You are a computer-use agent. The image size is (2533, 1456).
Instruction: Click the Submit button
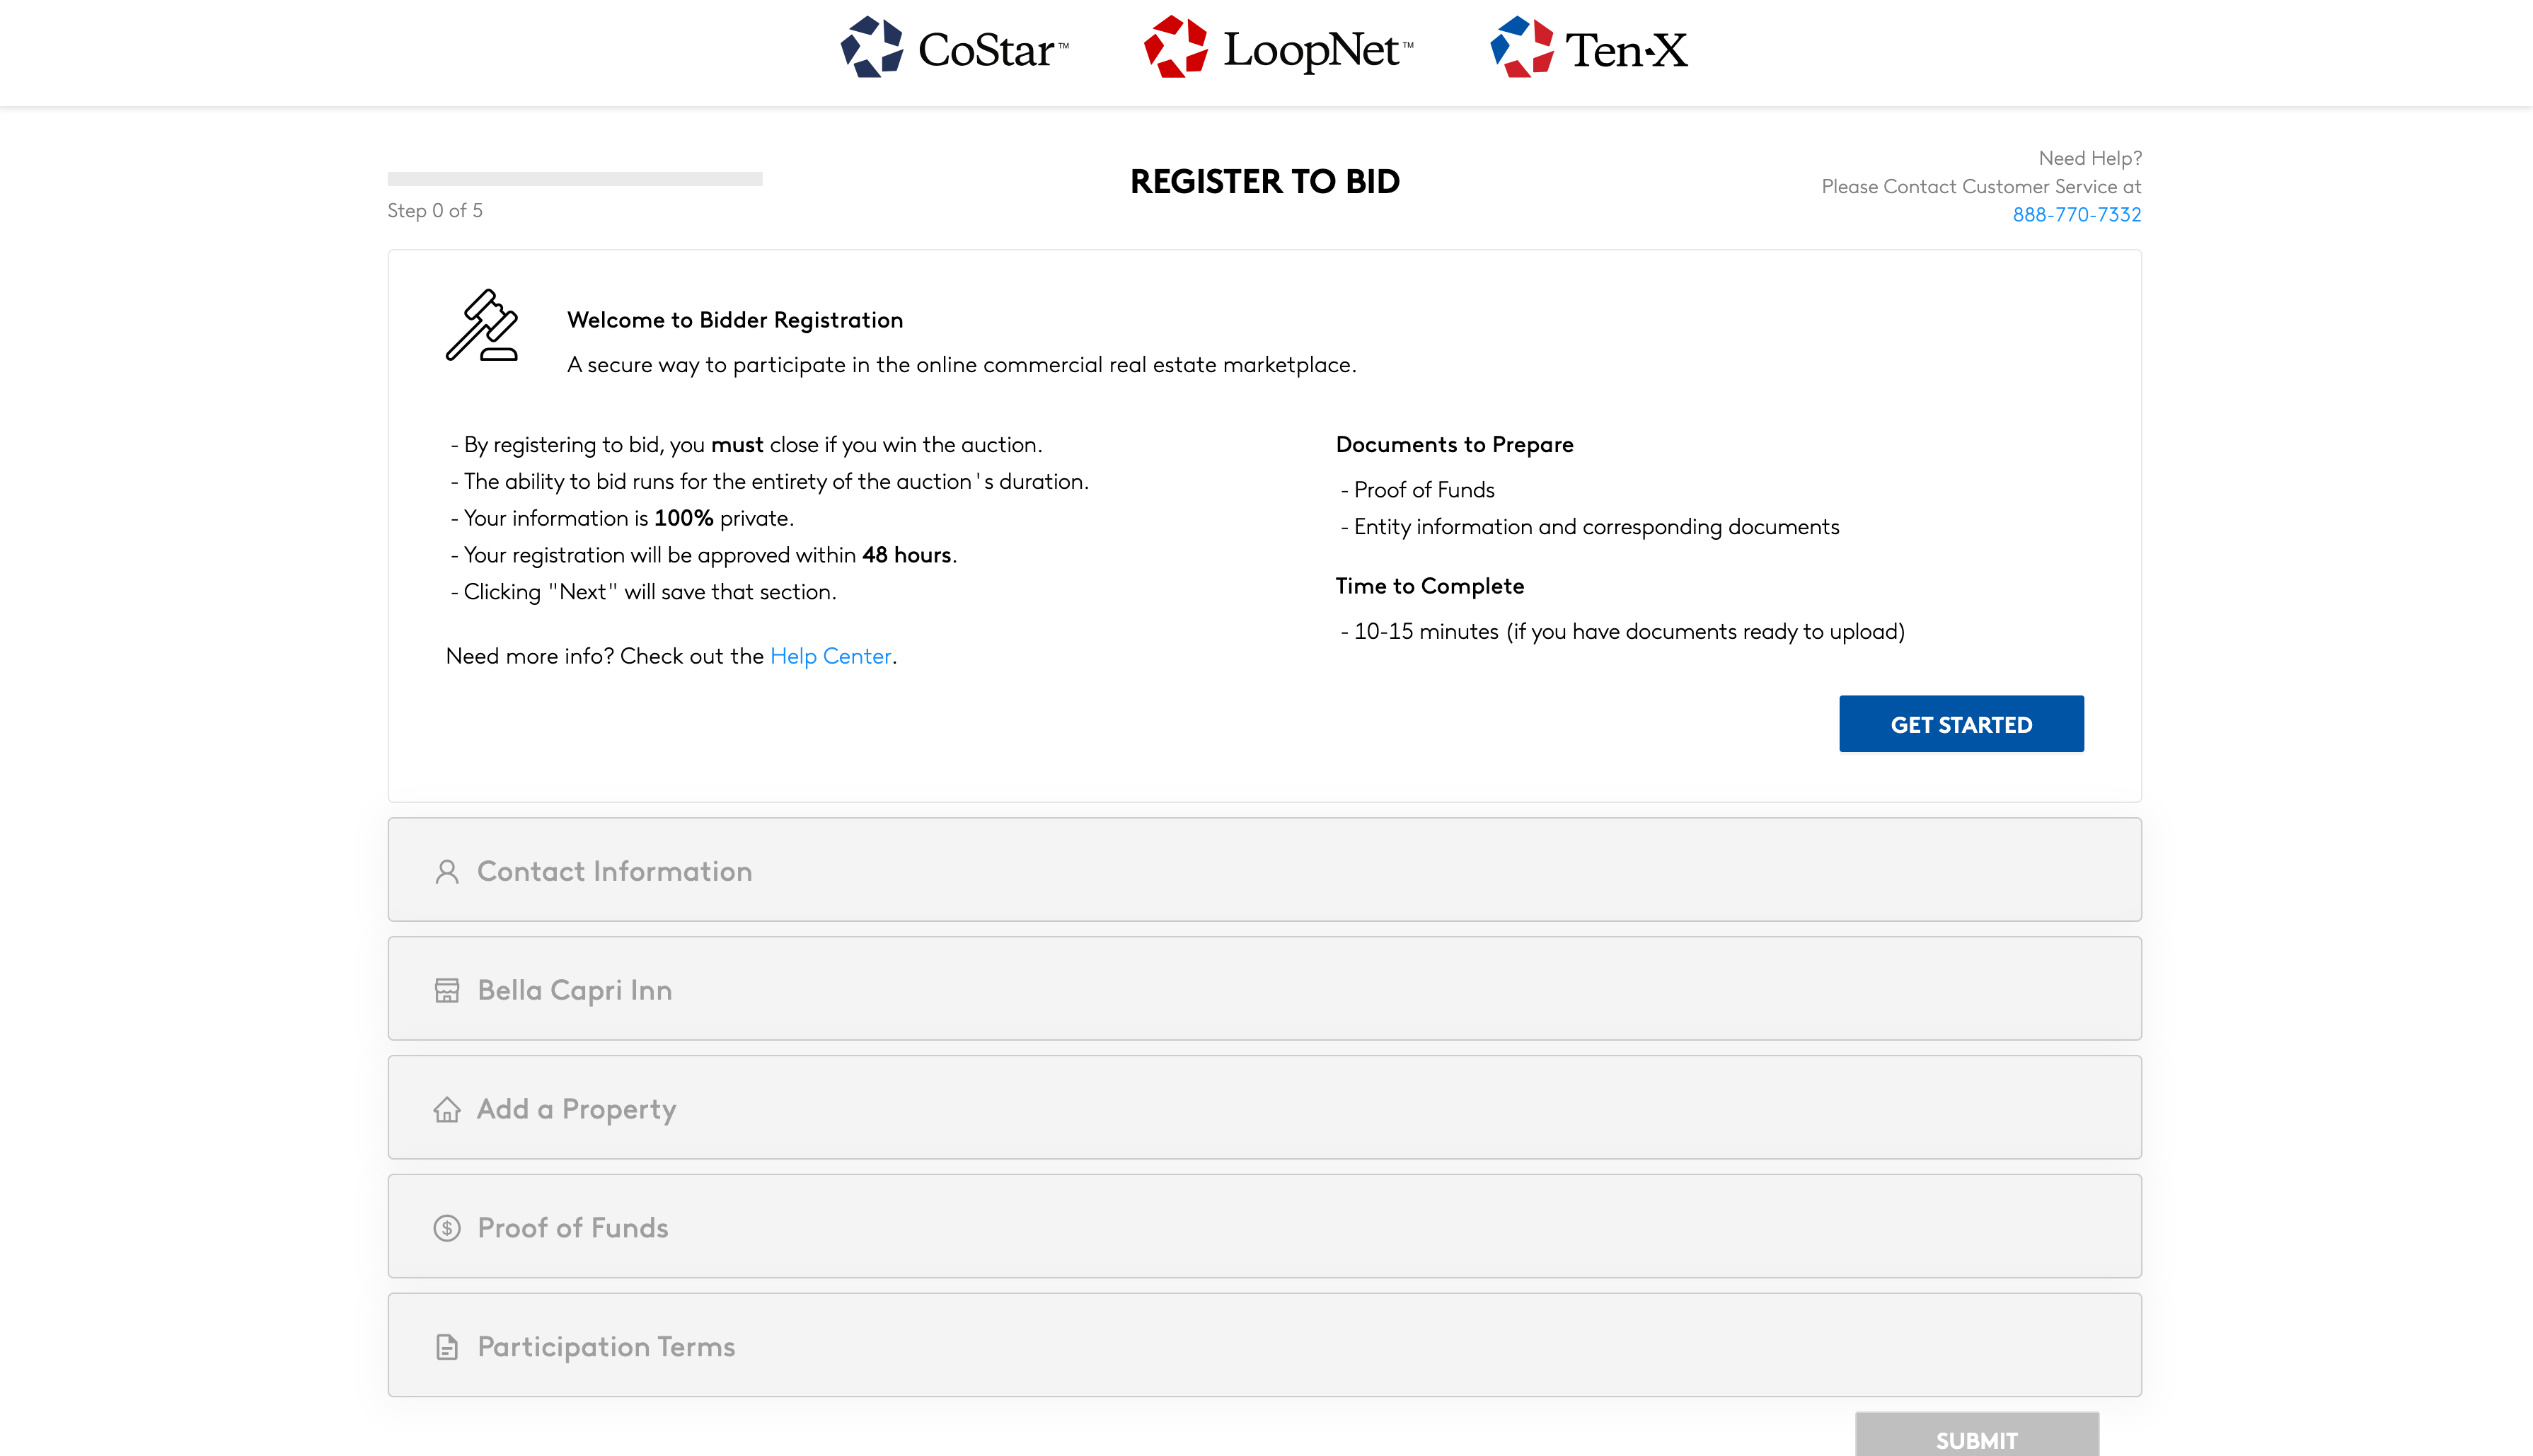pyautogui.click(x=1976, y=1439)
